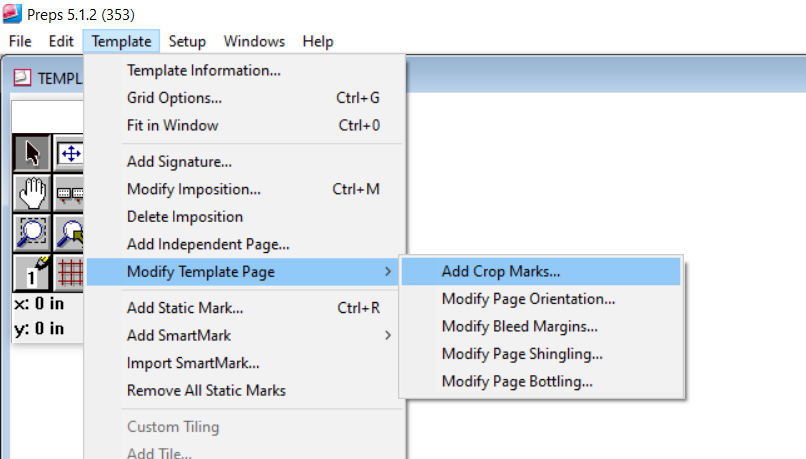This screenshot has width=806, height=459.
Task: Open the Setup menu
Action: coord(187,41)
